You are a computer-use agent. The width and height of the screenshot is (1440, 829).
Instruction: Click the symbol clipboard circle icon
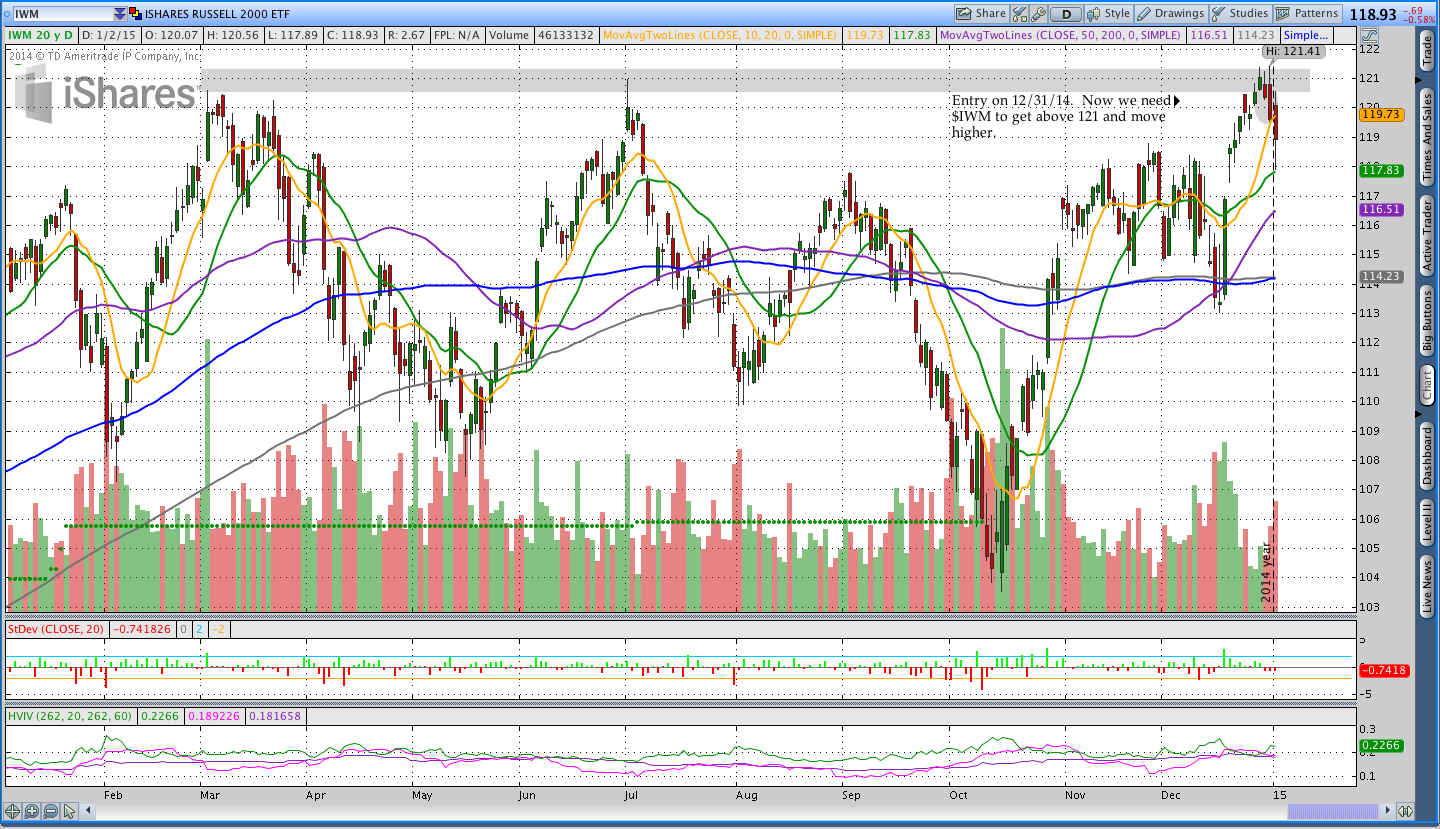tap(7, 14)
